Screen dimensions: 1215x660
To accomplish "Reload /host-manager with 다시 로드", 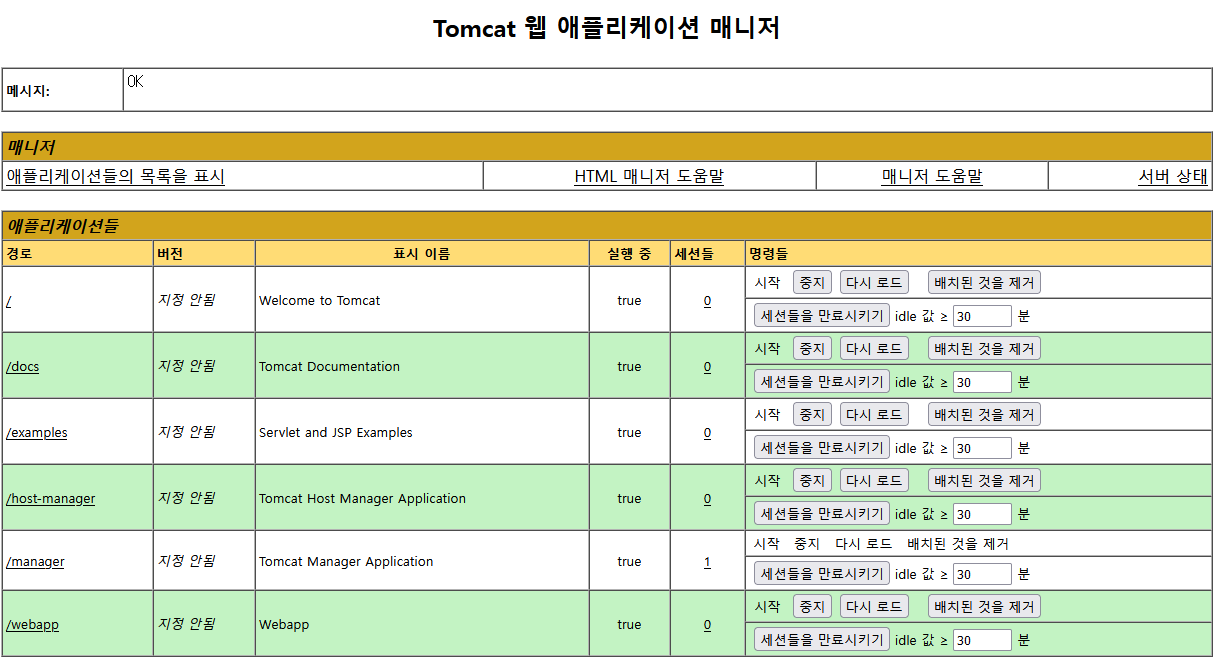I will point(875,481).
